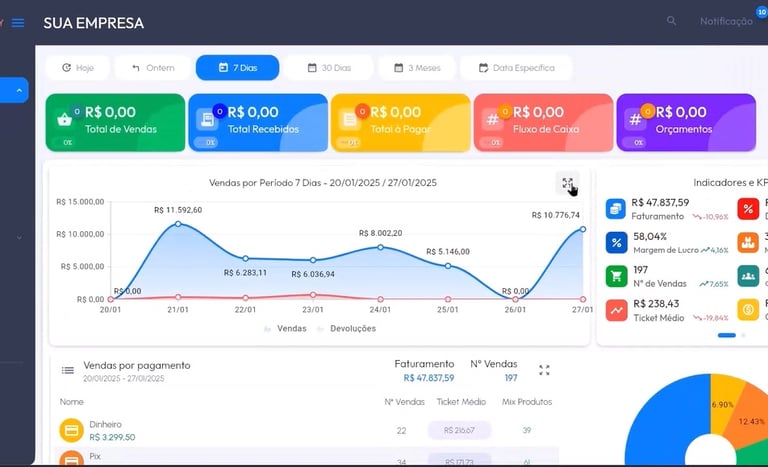Click the Dinheiro payment card icon
Image resolution: width=768 pixels, height=467 pixels.
[x=72, y=430]
